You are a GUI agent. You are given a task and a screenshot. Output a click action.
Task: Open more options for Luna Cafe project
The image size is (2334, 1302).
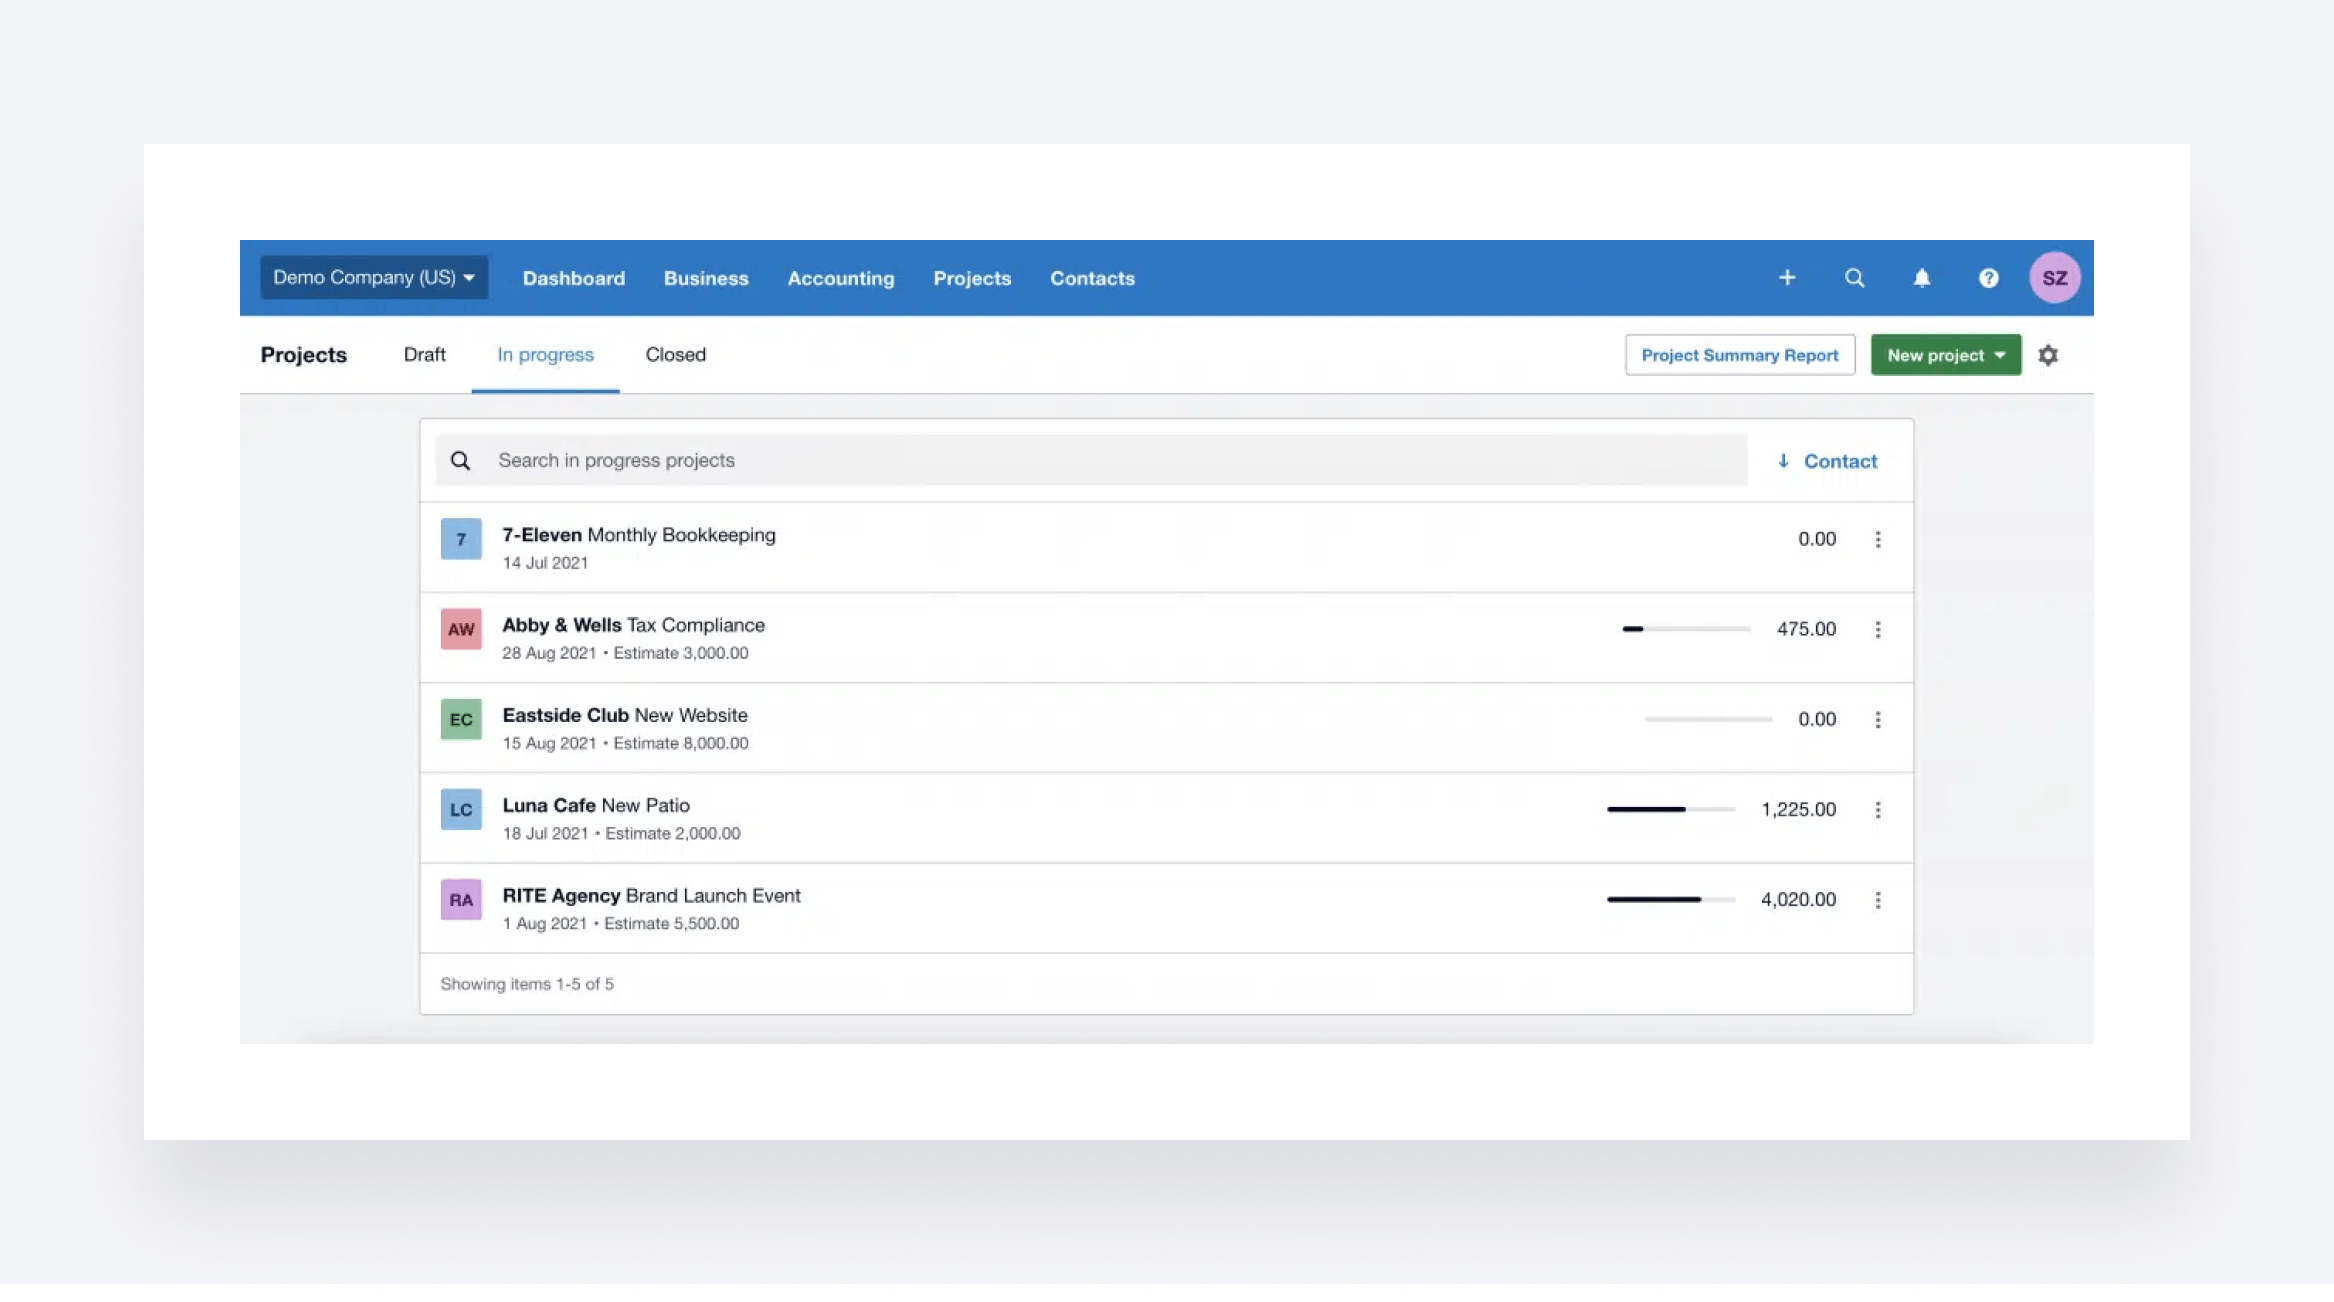1877,809
